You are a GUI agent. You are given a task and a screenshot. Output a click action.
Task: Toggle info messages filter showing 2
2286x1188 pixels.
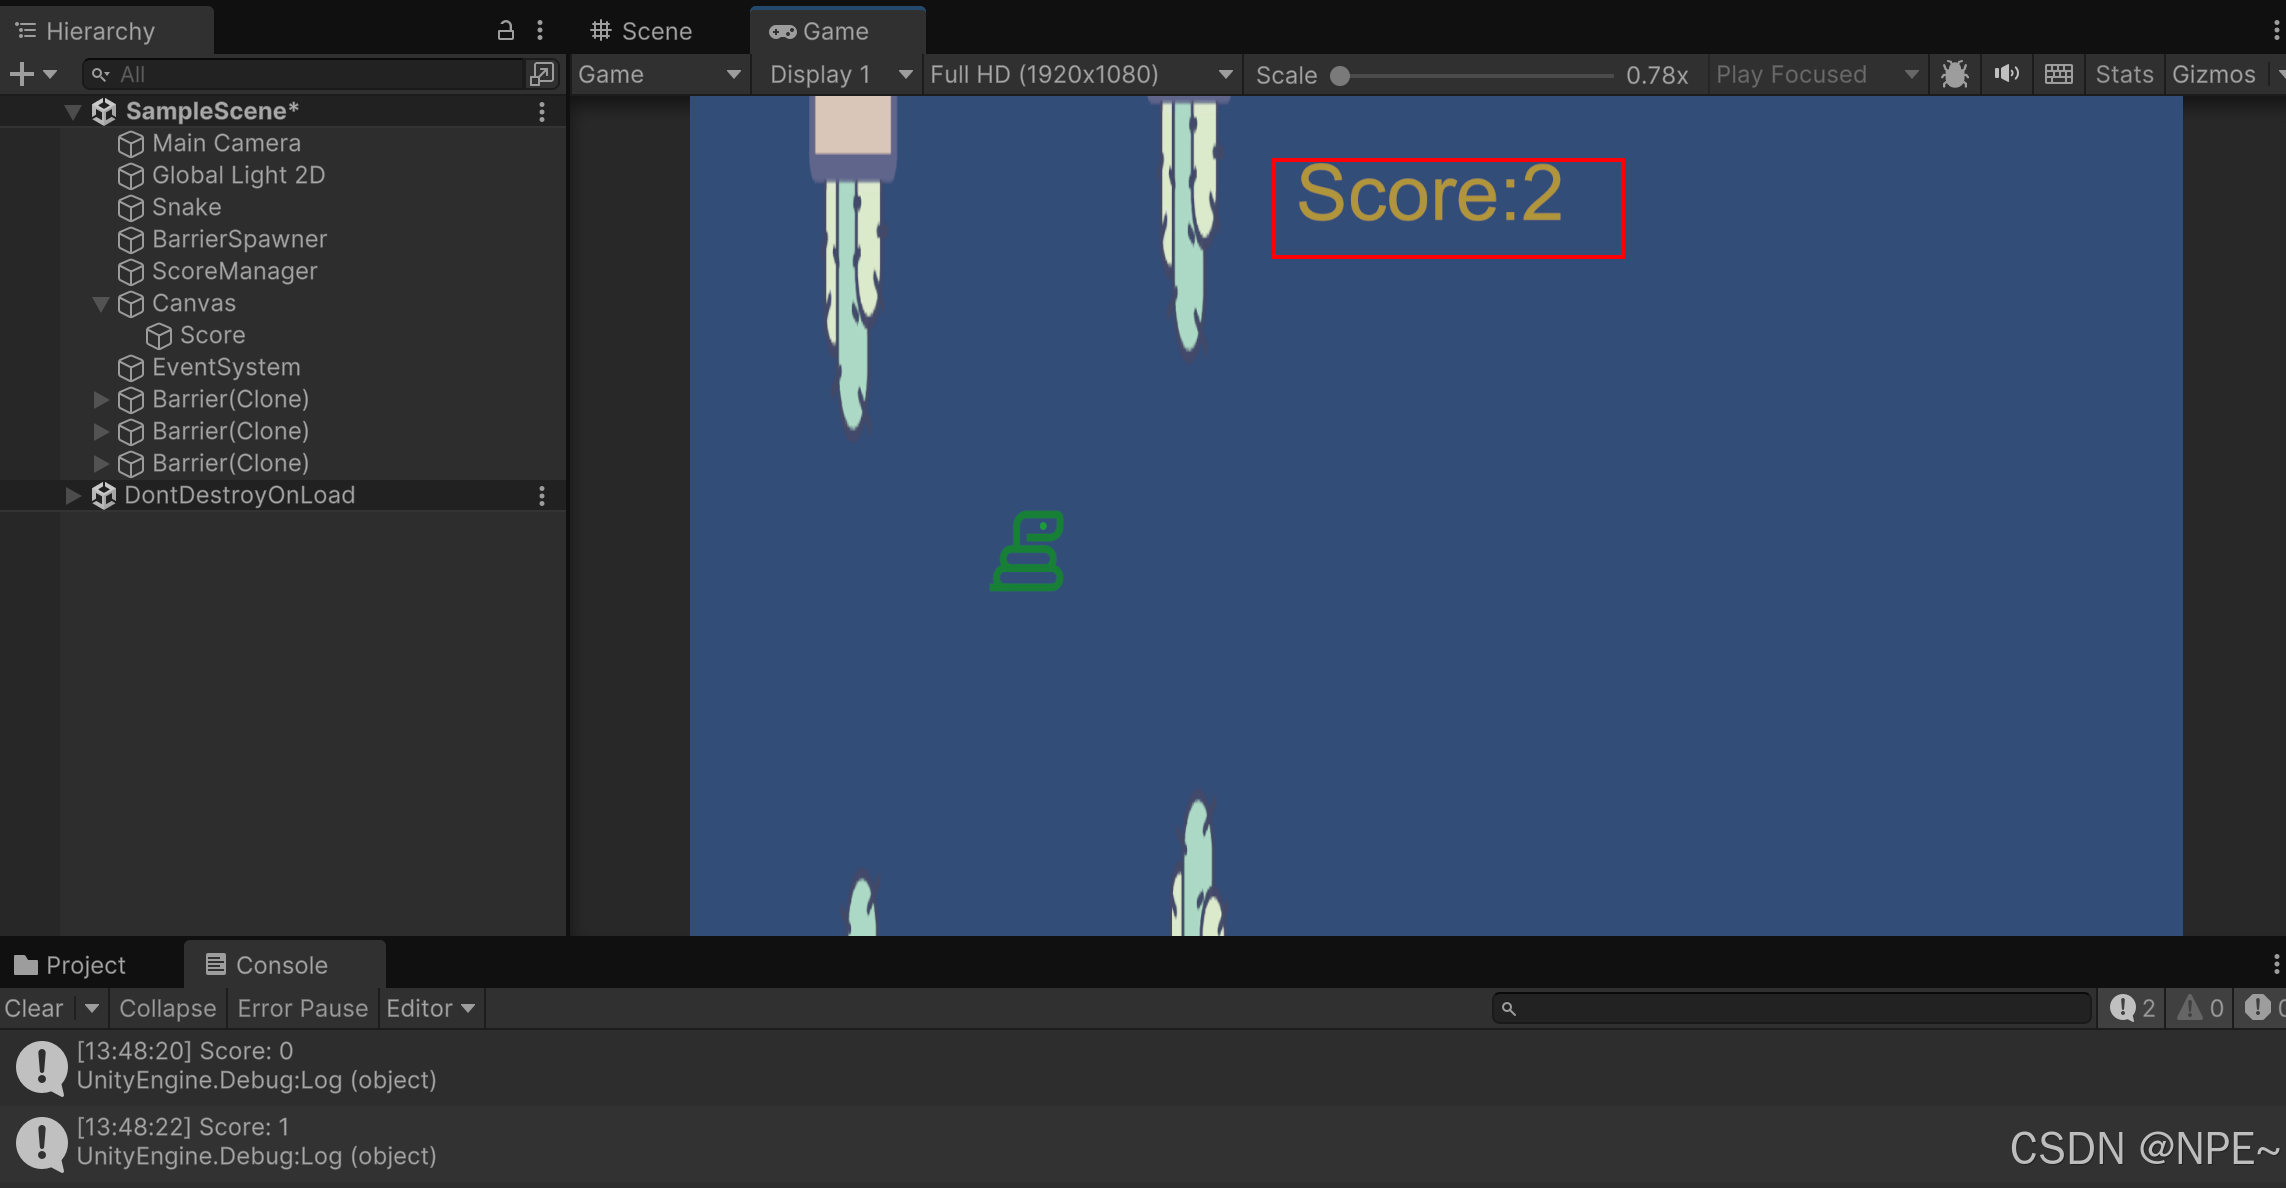(2132, 1008)
